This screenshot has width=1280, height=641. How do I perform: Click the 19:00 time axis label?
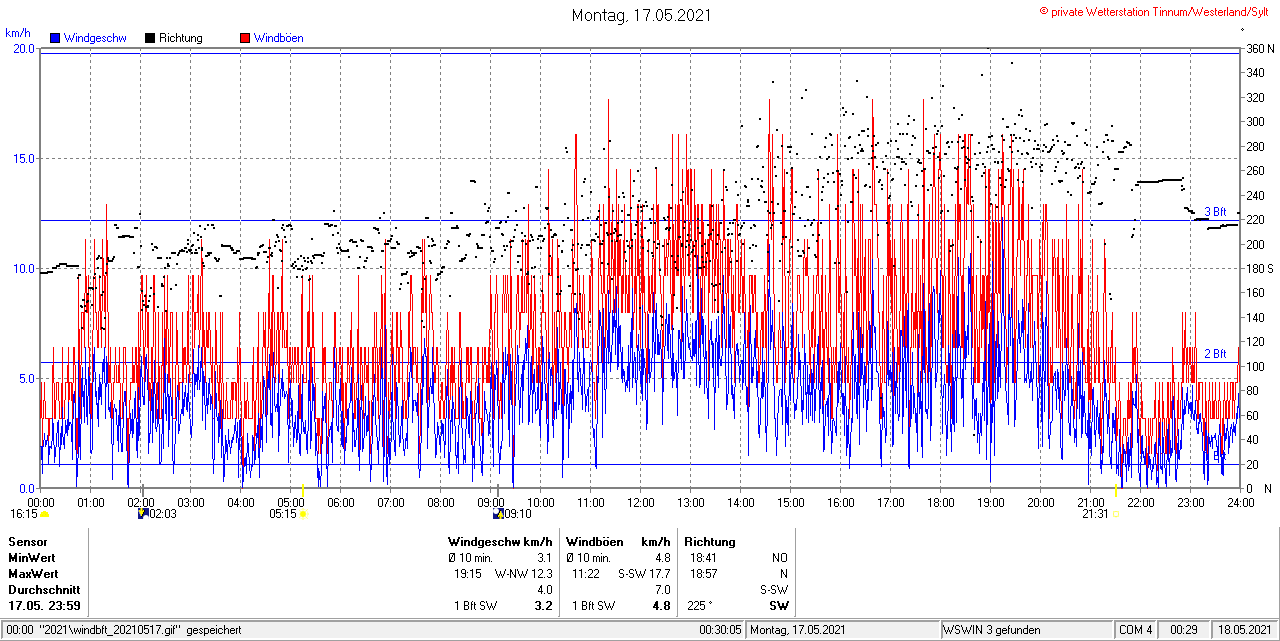[x=990, y=502]
